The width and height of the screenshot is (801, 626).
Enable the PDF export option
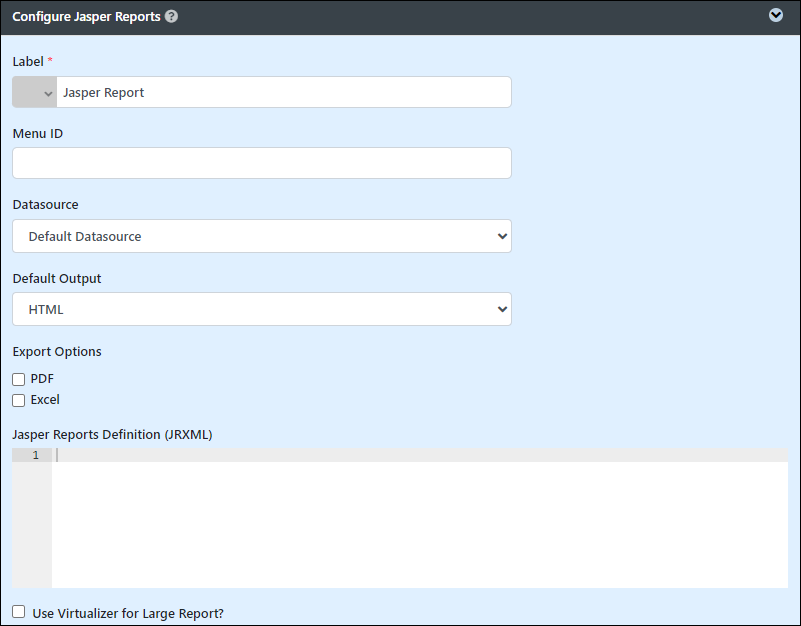coord(18,379)
